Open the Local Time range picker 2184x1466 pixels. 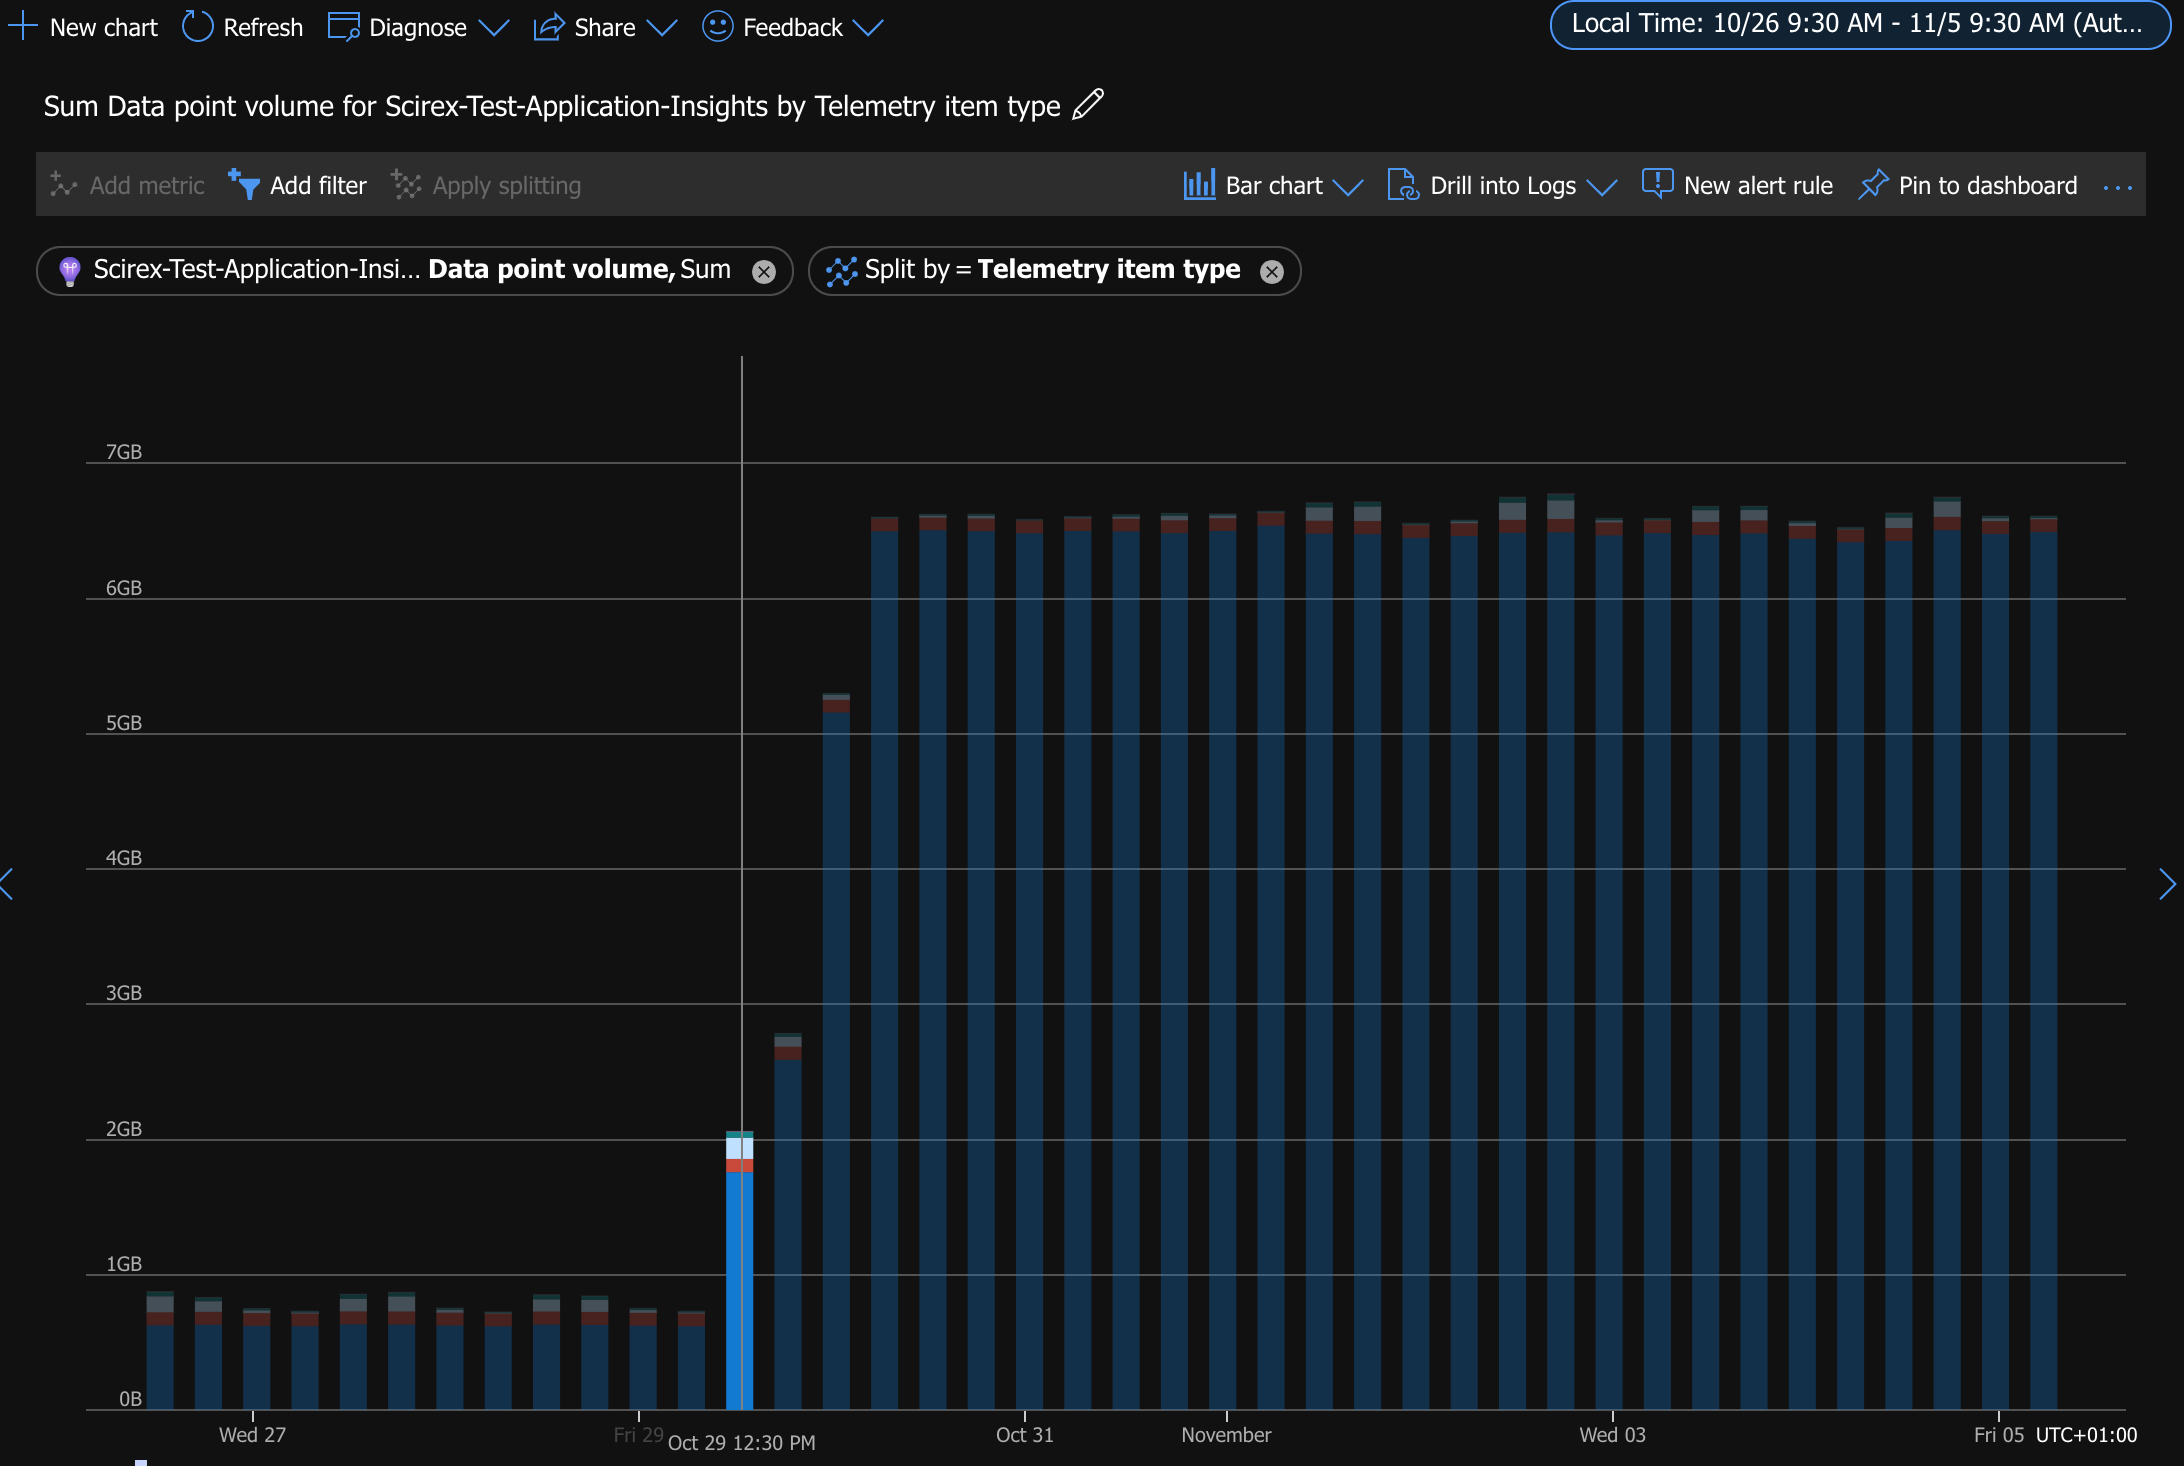pyautogui.click(x=1859, y=24)
